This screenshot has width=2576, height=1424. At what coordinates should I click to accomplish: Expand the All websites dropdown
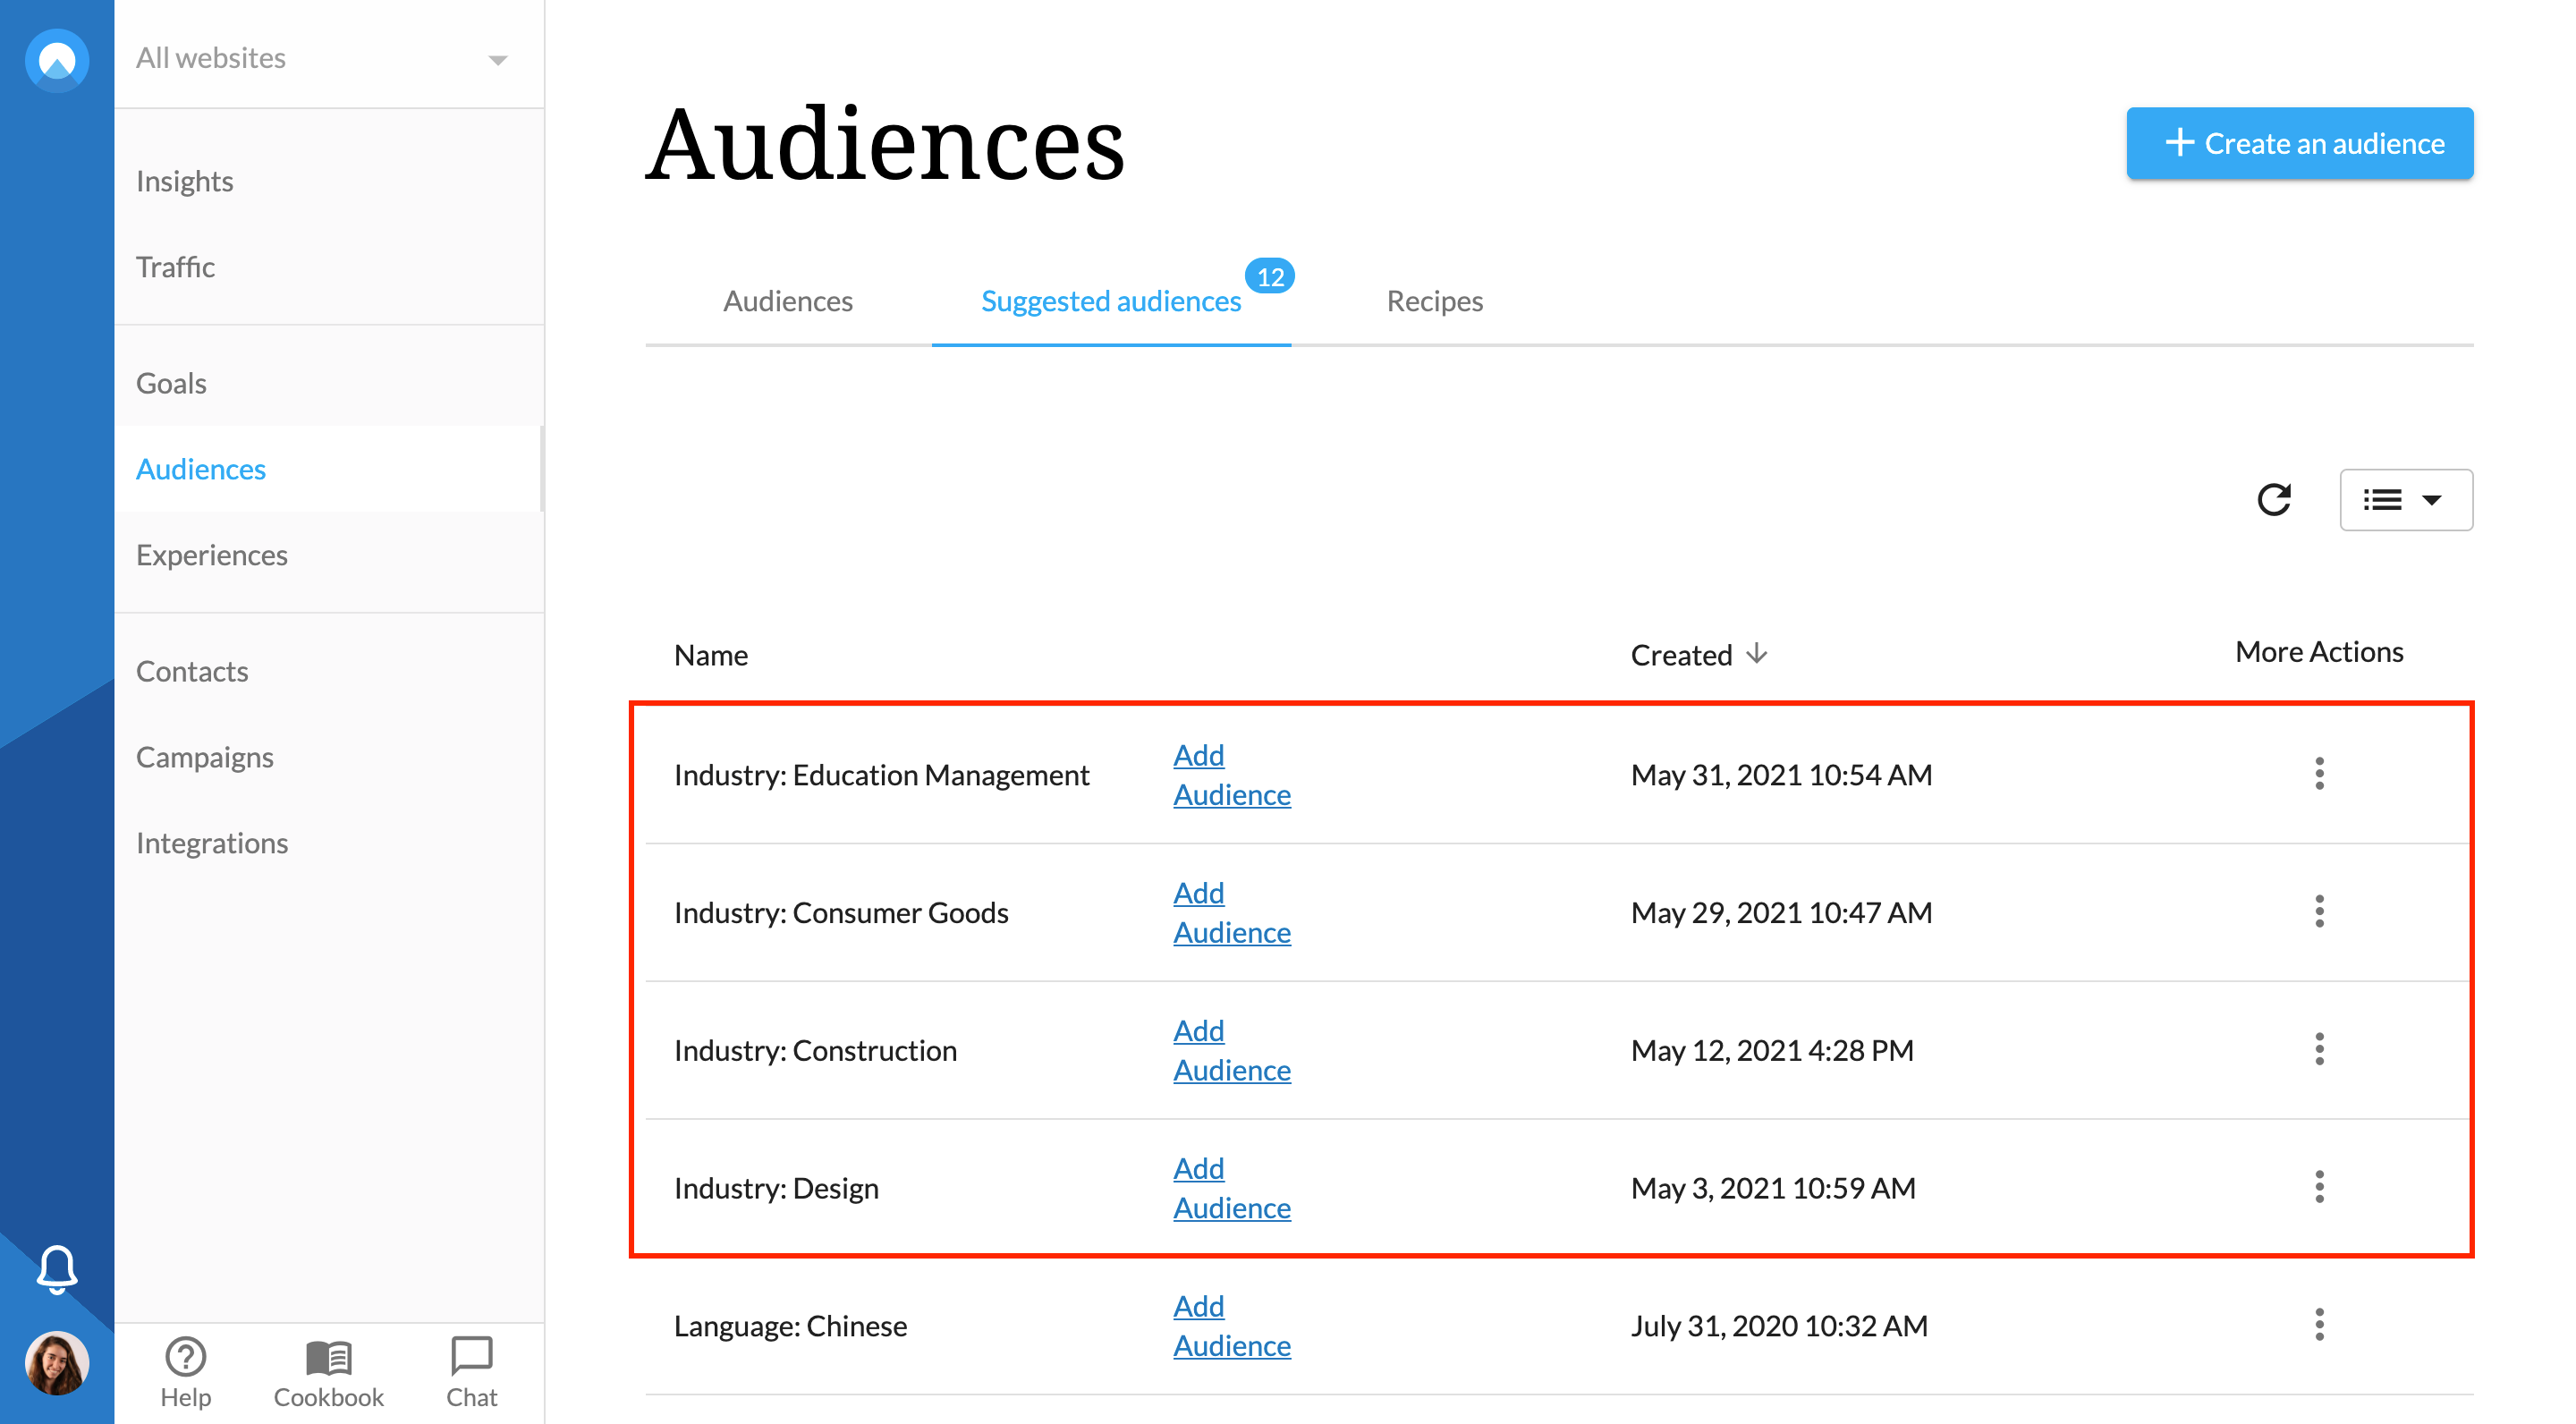click(497, 59)
